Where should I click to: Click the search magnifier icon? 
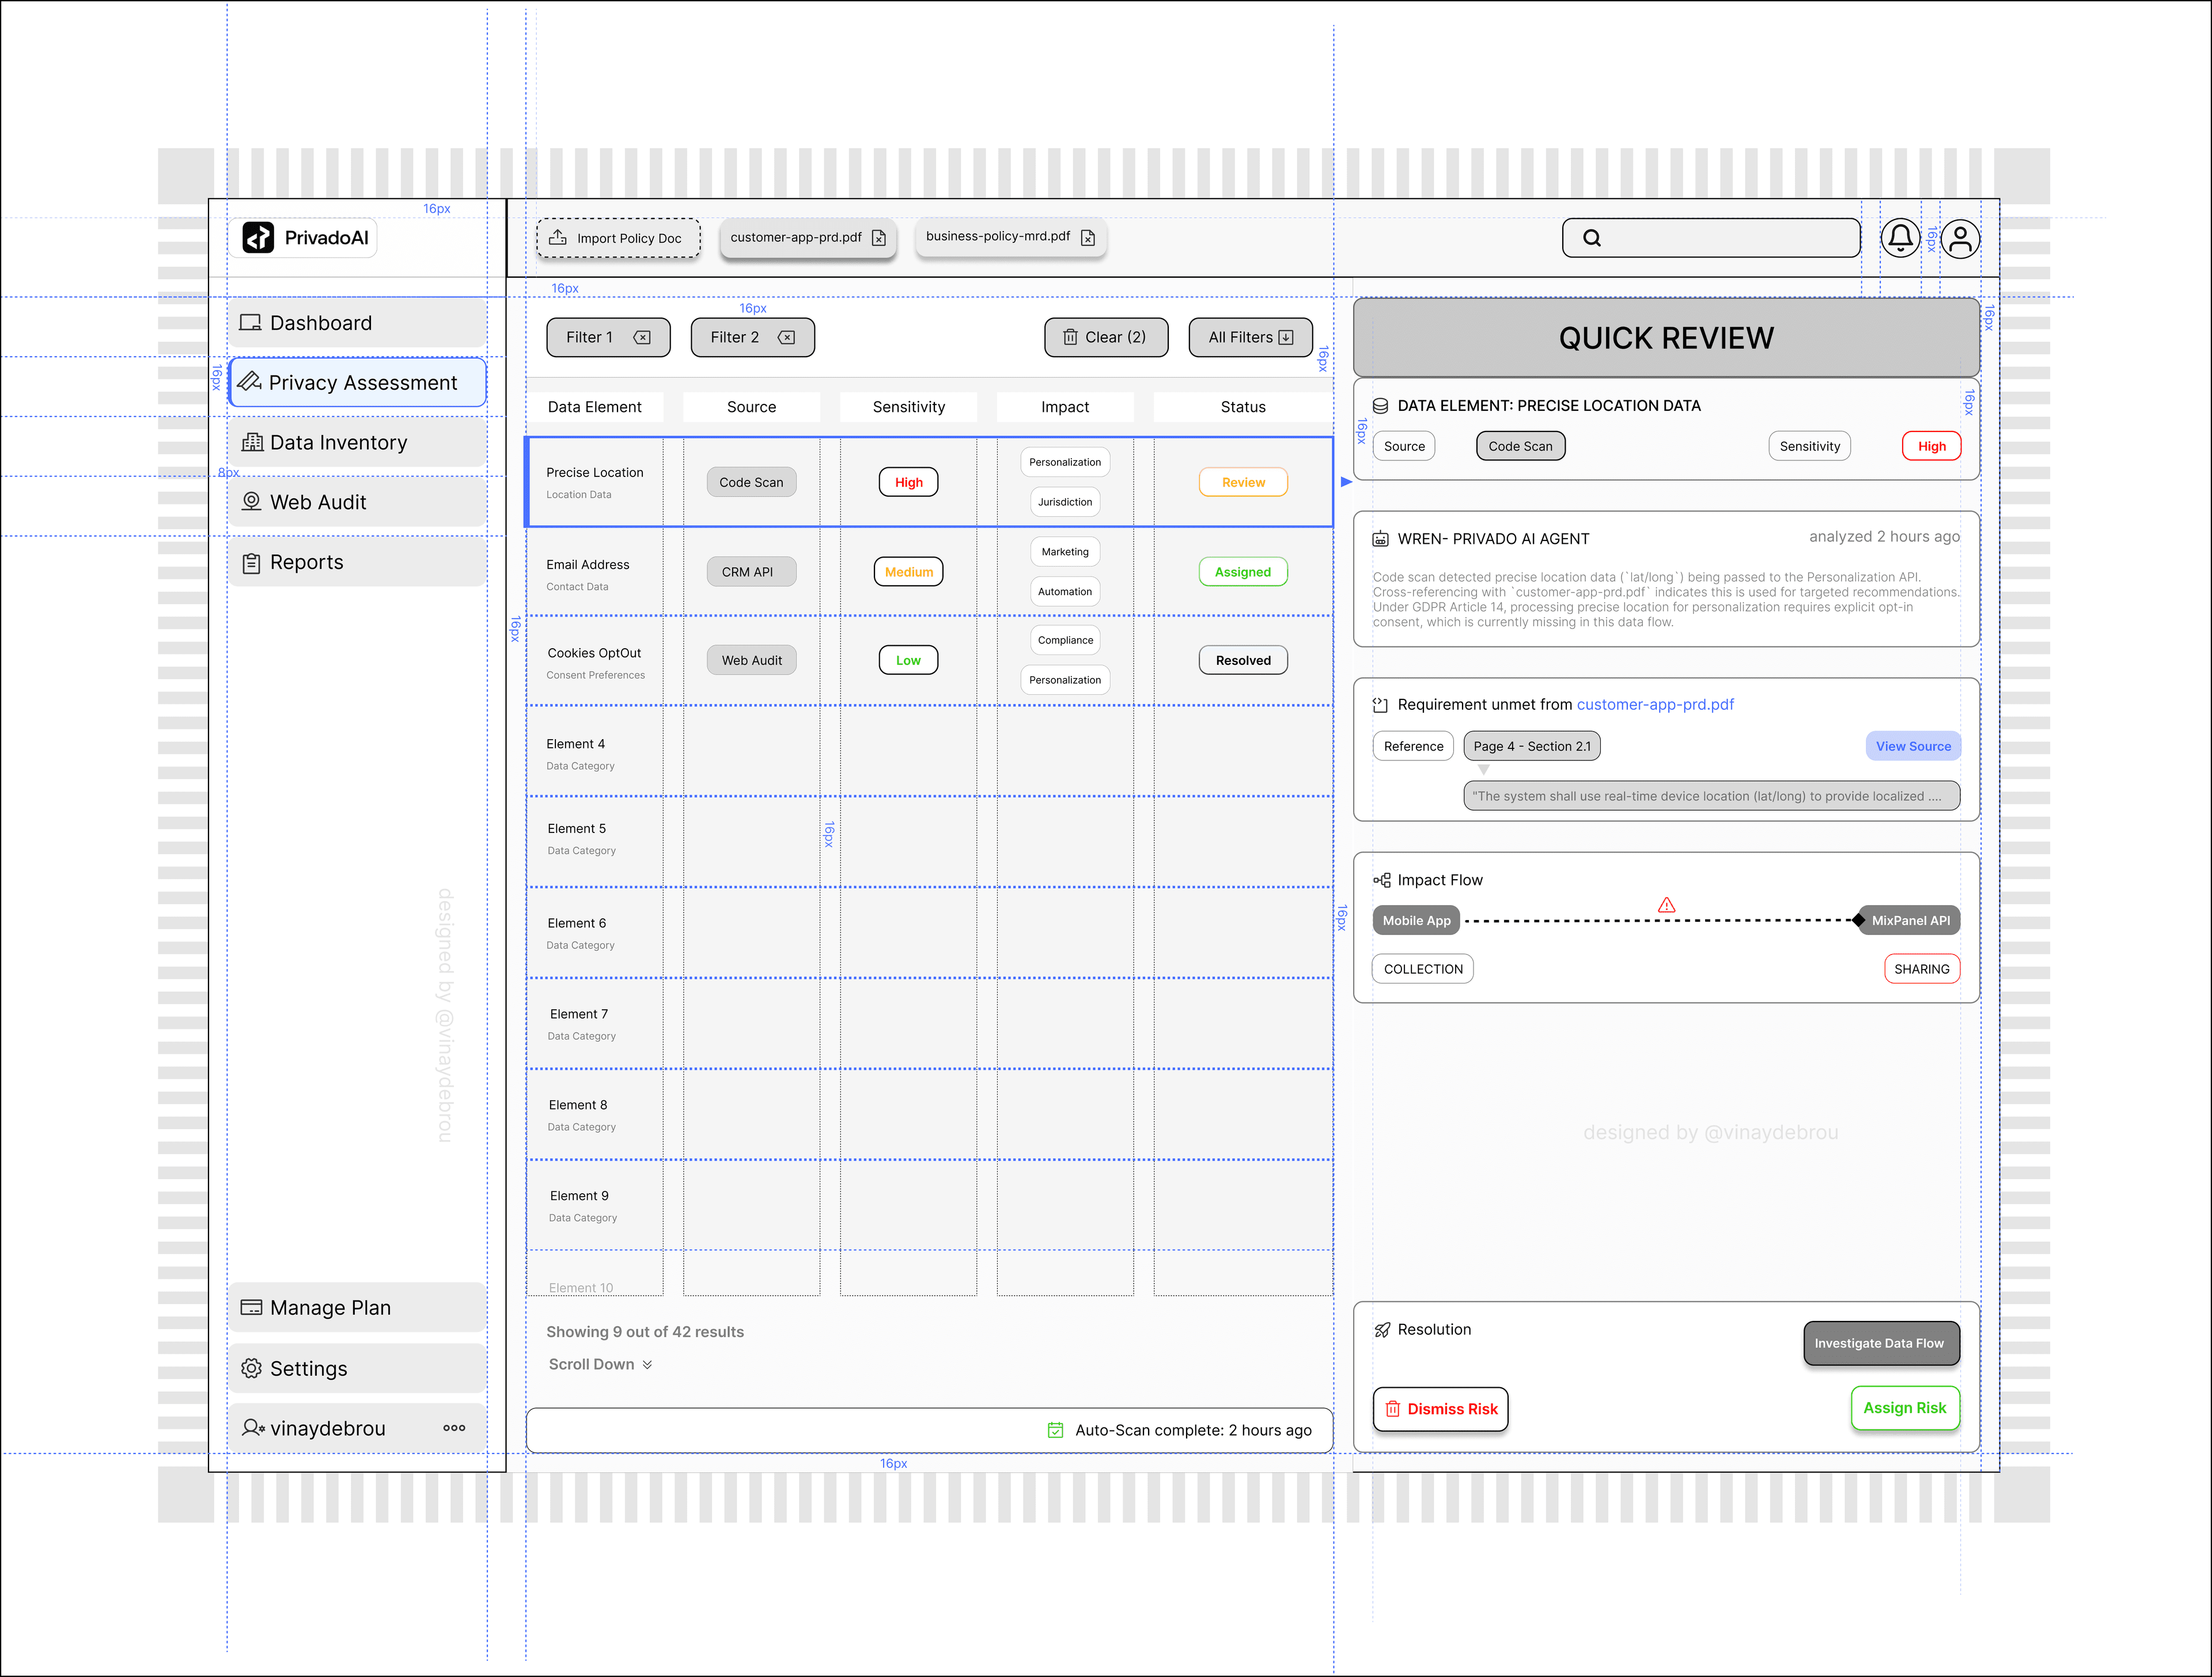click(1592, 238)
